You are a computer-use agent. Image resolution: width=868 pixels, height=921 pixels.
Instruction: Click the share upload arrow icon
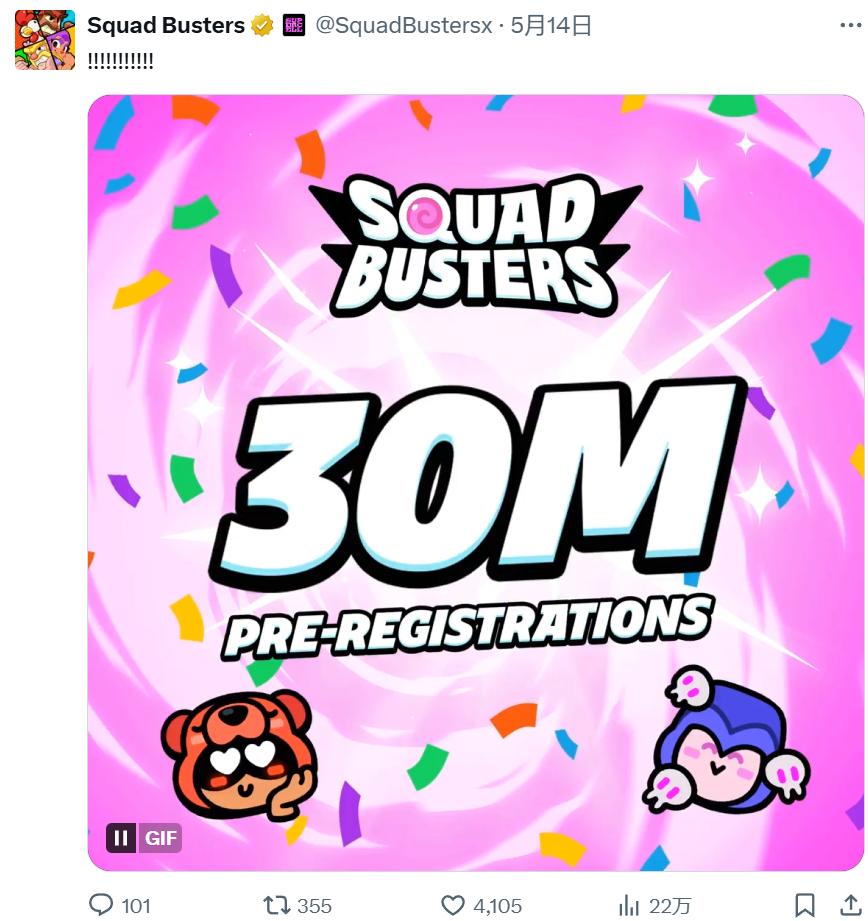click(x=850, y=905)
